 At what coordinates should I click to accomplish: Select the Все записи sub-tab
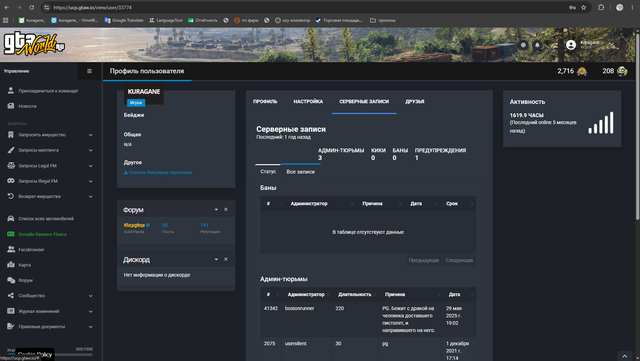[x=300, y=172]
